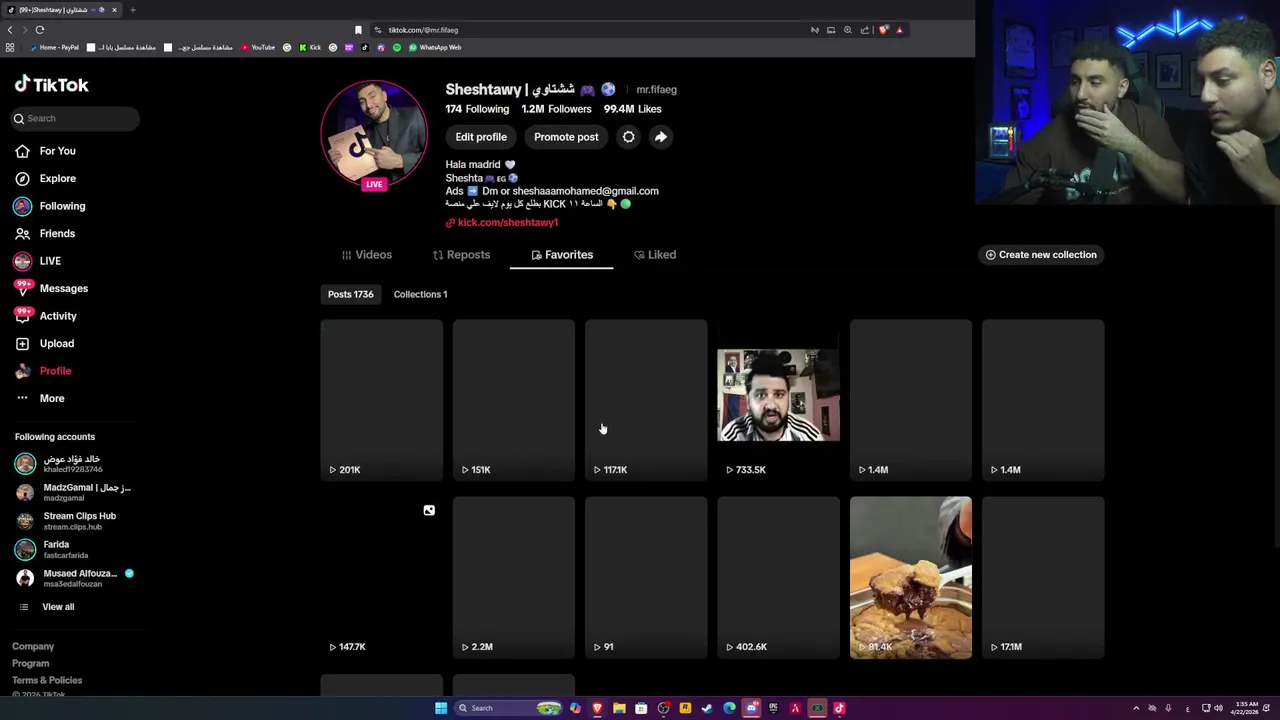Screen dimensions: 1280x720
Task: Open profile settings gear icon
Action: click(628, 137)
